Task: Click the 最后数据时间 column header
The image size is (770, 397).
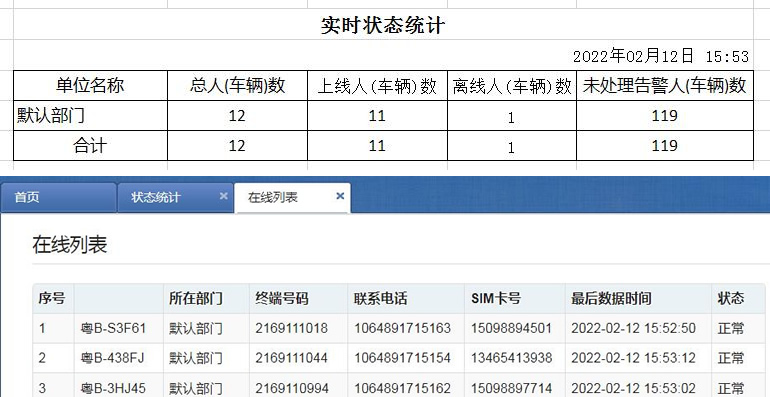Action: pyautogui.click(x=638, y=298)
